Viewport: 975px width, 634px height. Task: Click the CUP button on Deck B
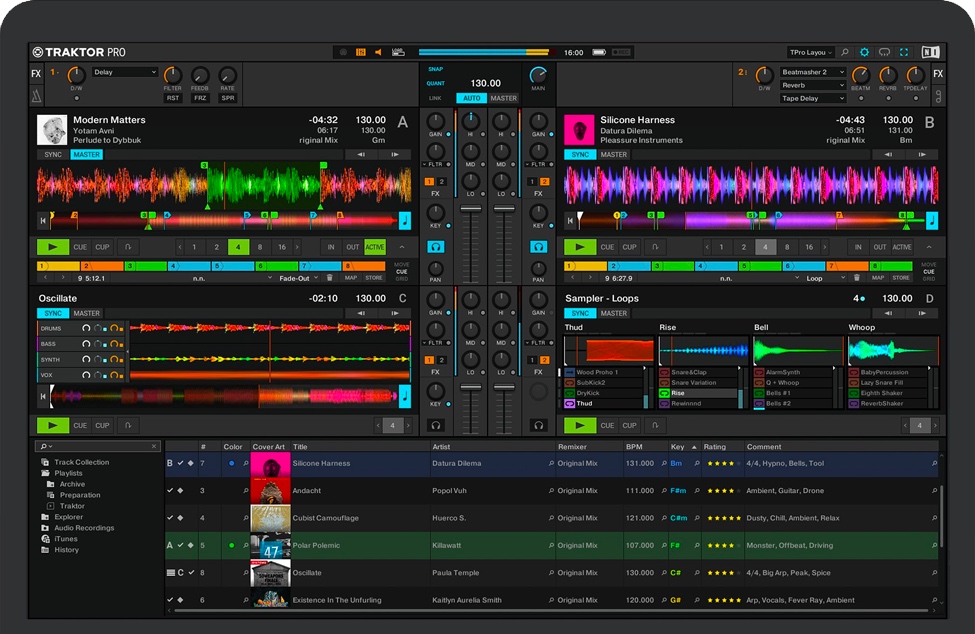click(630, 247)
